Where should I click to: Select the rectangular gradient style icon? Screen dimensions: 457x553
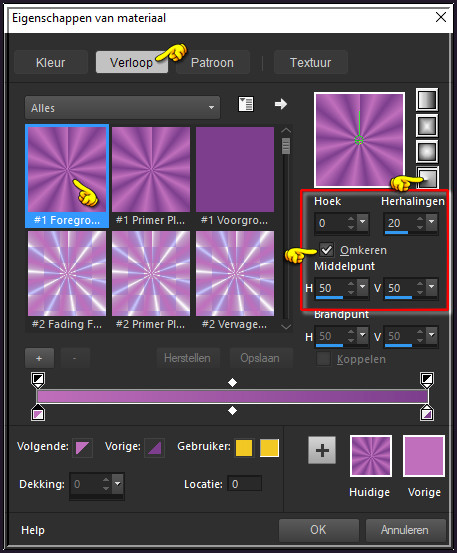point(427,126)
